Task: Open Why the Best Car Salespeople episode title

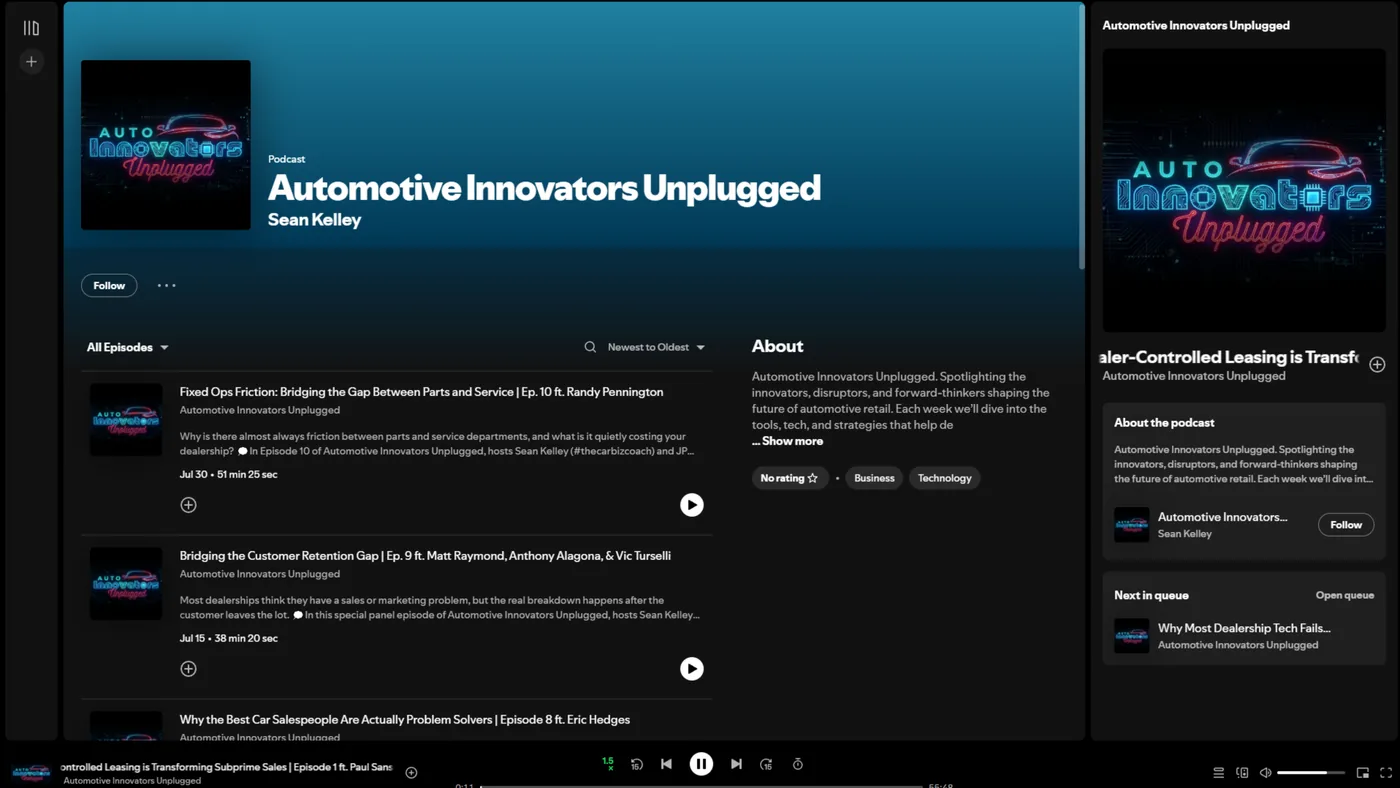Action: [405, 720]
